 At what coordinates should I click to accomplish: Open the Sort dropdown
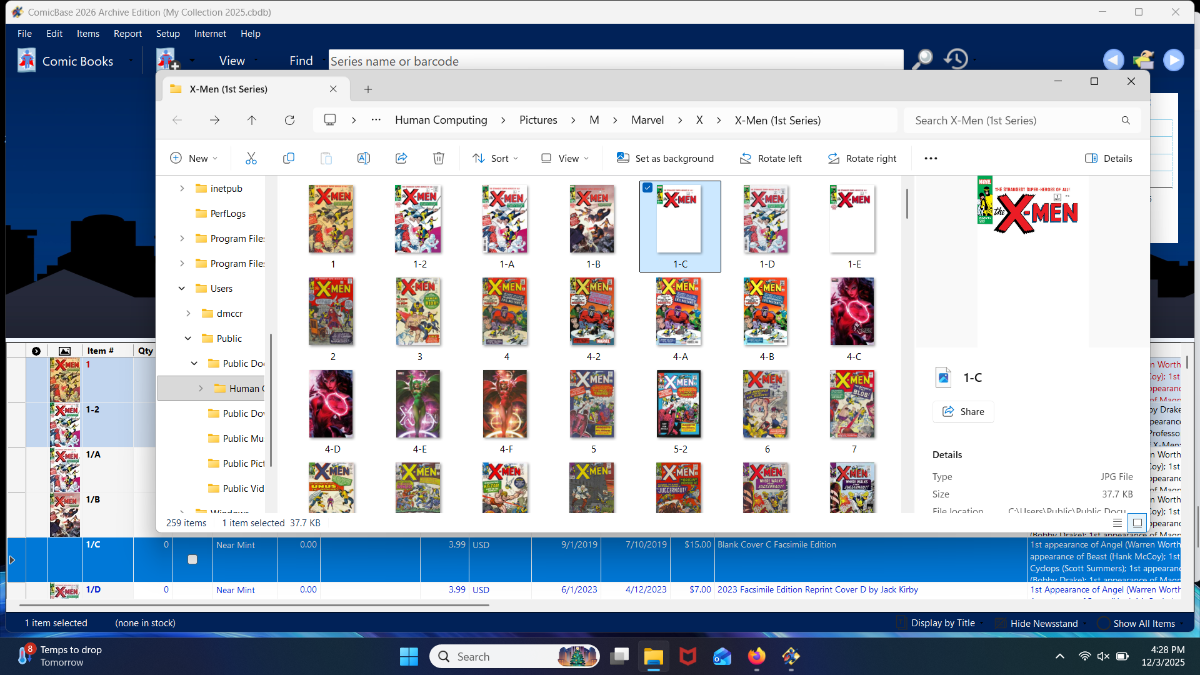pos(490,158)
